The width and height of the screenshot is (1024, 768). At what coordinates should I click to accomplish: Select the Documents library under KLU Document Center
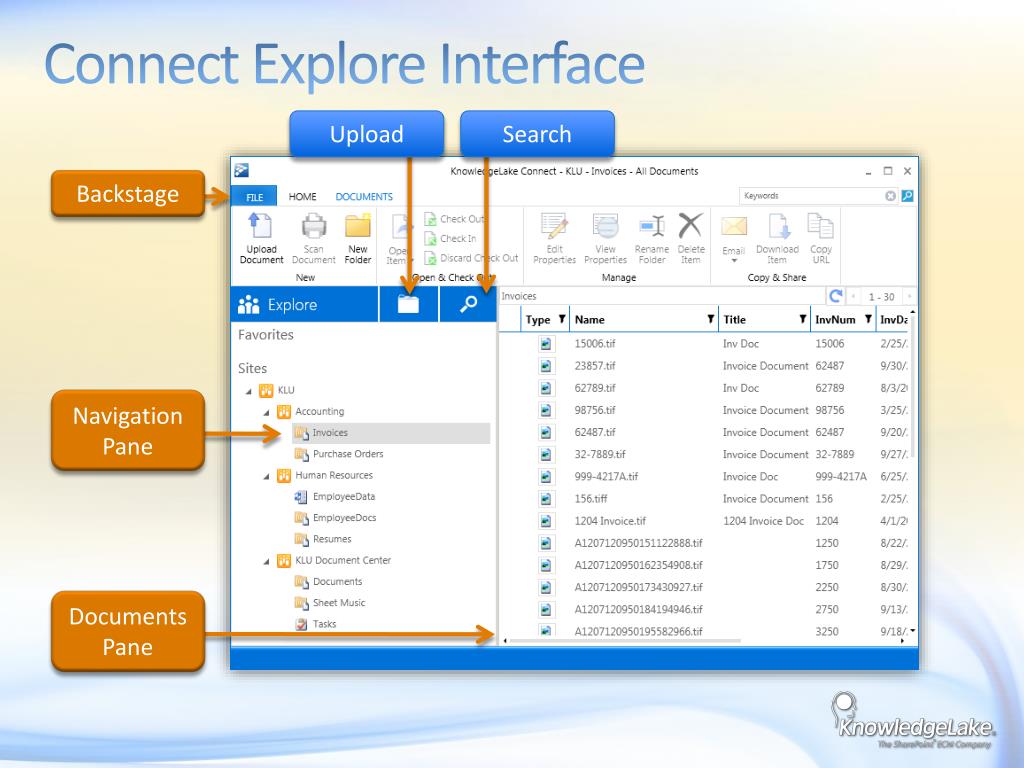click(337, 581)
